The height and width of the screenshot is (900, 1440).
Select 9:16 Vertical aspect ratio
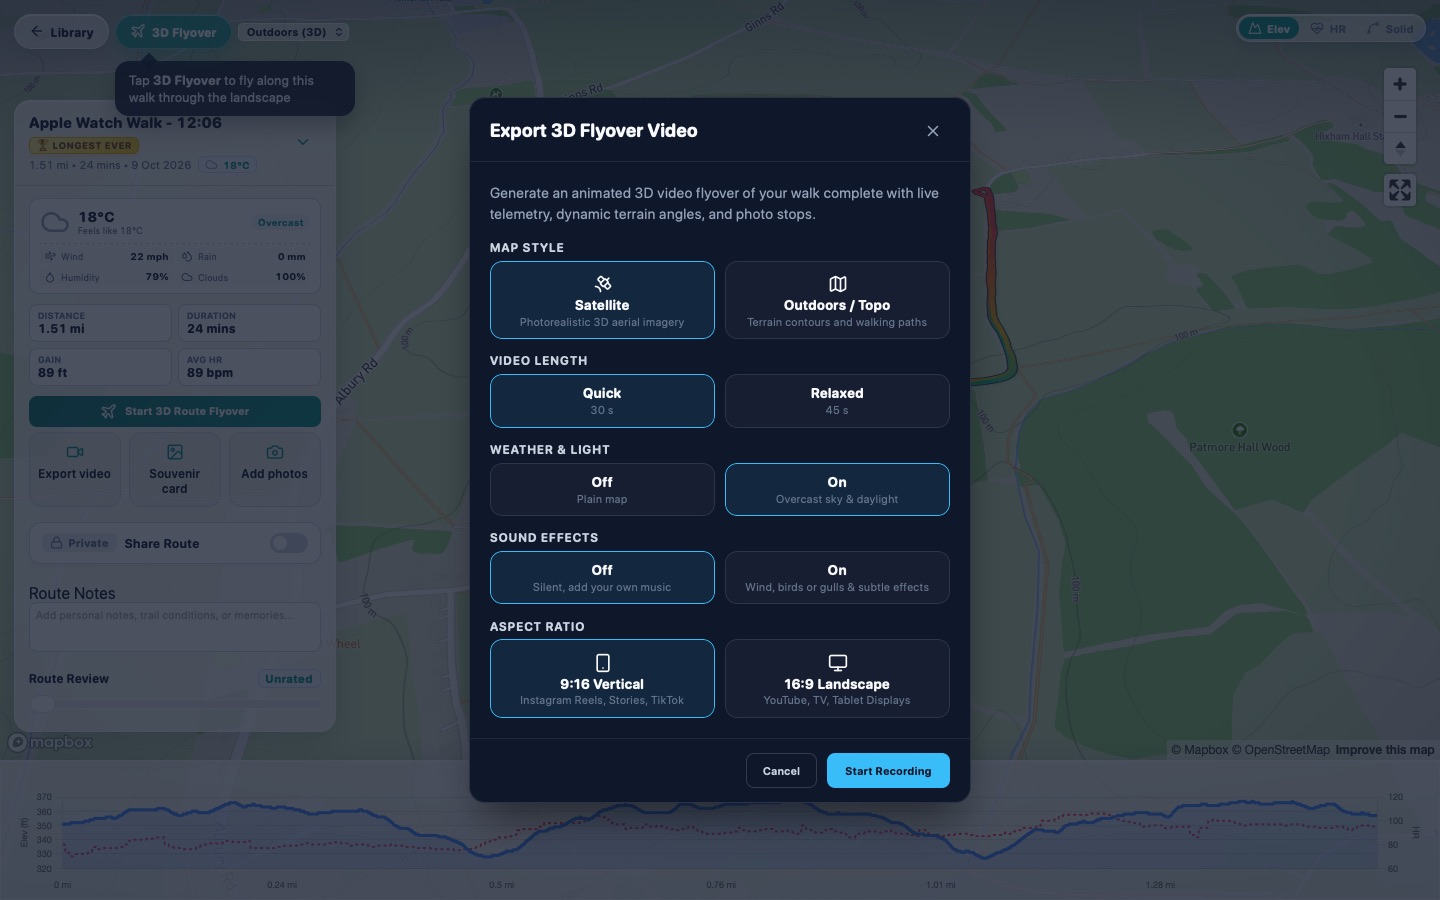[x=602, y=679]
